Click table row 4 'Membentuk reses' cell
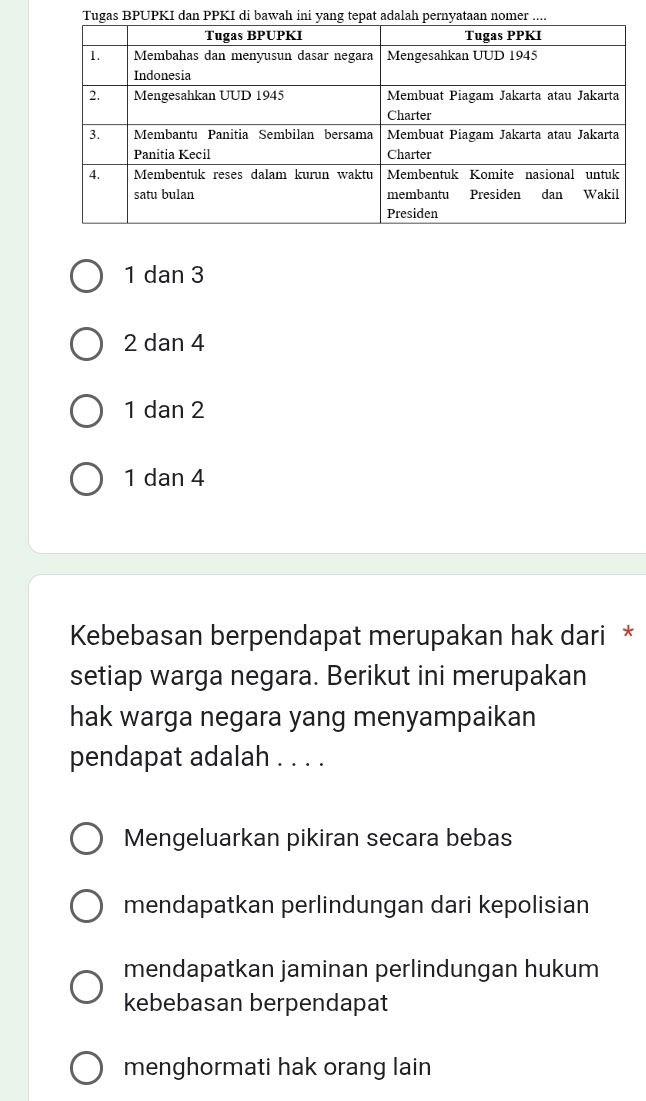The width and height of the screenshot is (646, 1101). [254, 185]
